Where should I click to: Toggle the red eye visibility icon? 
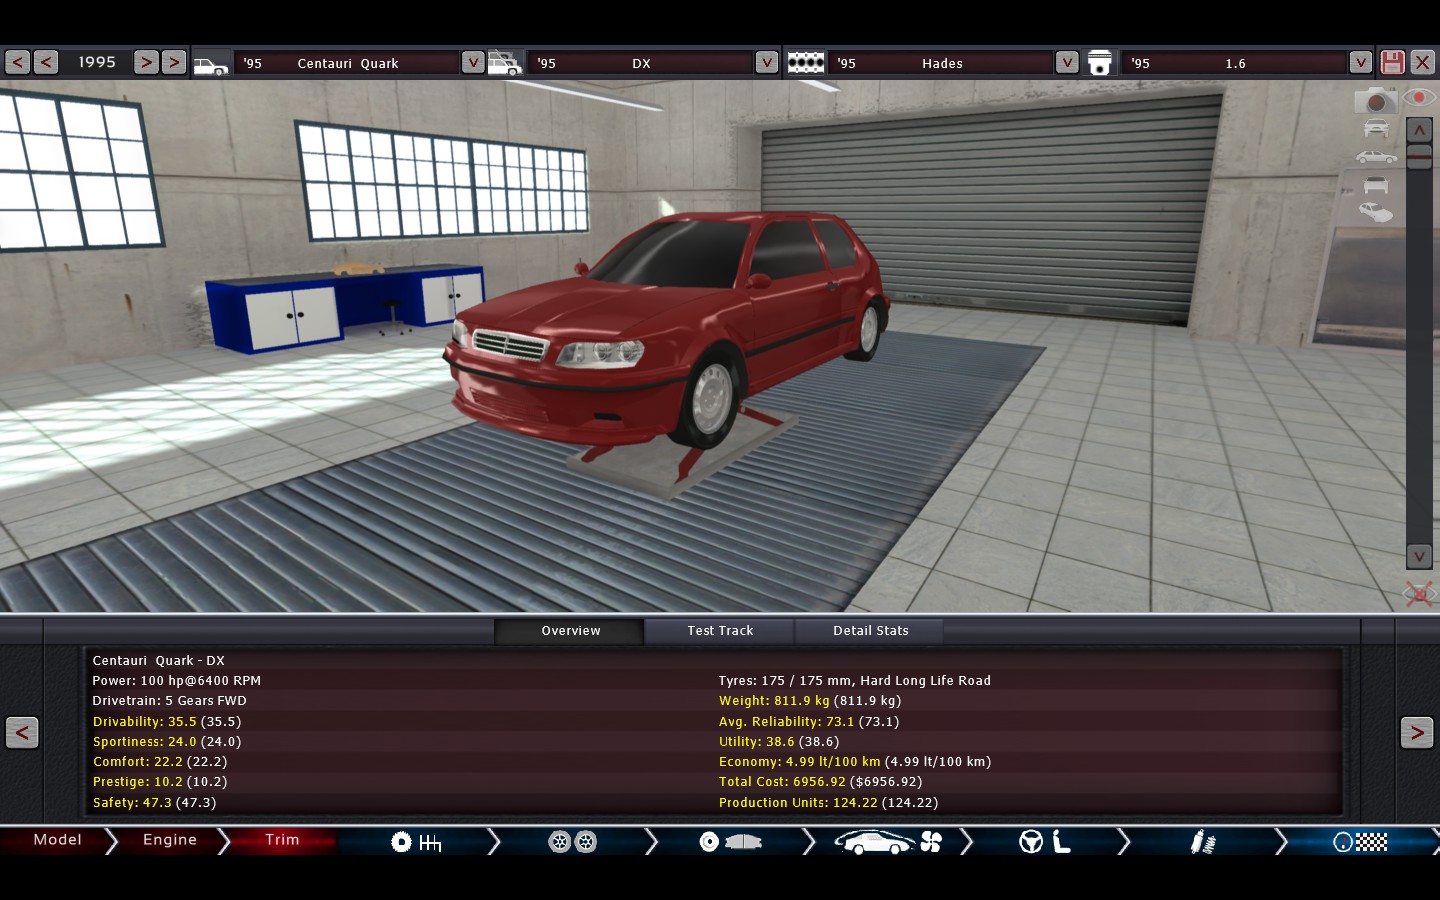coord(1418,98)
